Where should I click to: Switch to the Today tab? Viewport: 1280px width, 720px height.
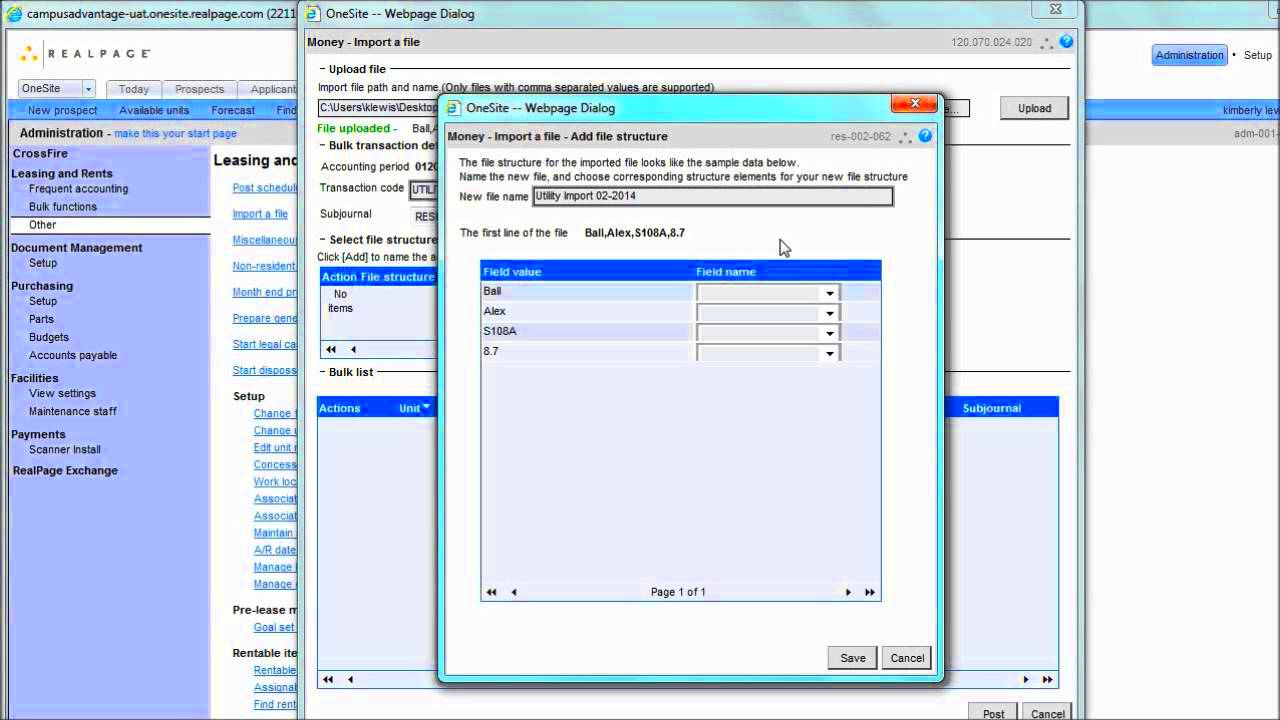[x=134, y=89]
